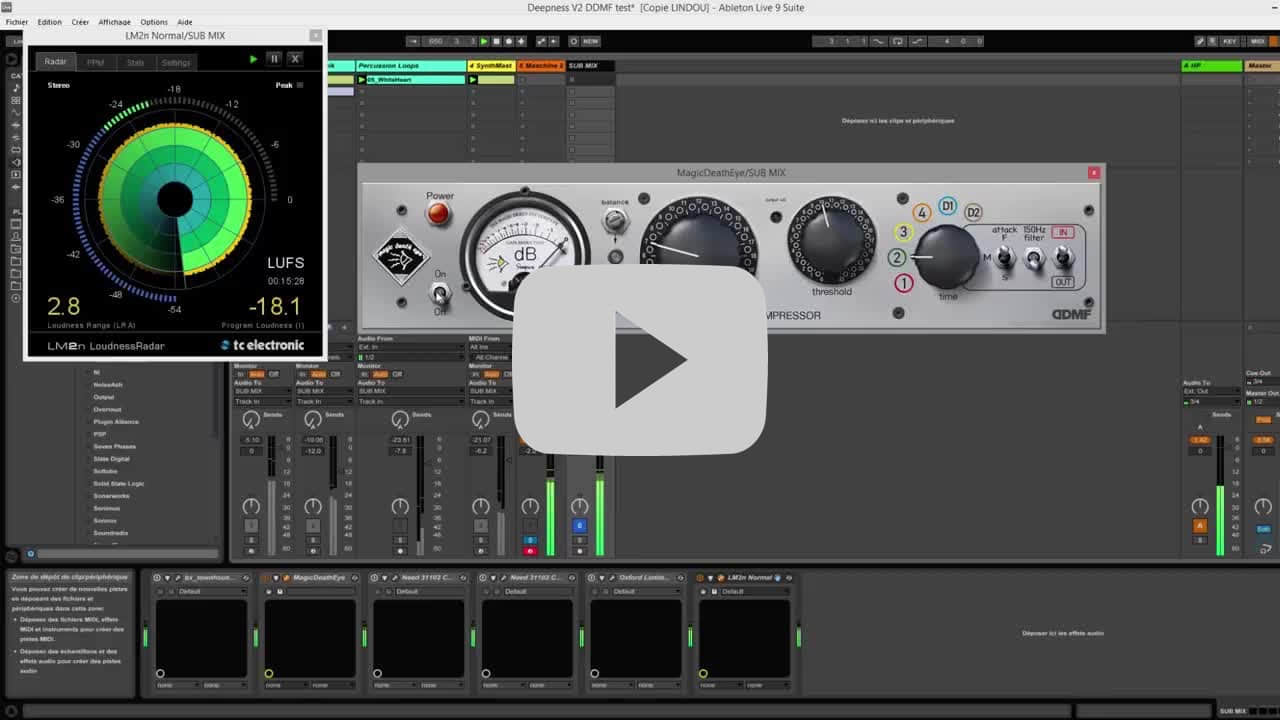Select the SUB MIX track header
Viewport: 1280px width, 720px height.
pyautogui.click(x=590, y=66)
